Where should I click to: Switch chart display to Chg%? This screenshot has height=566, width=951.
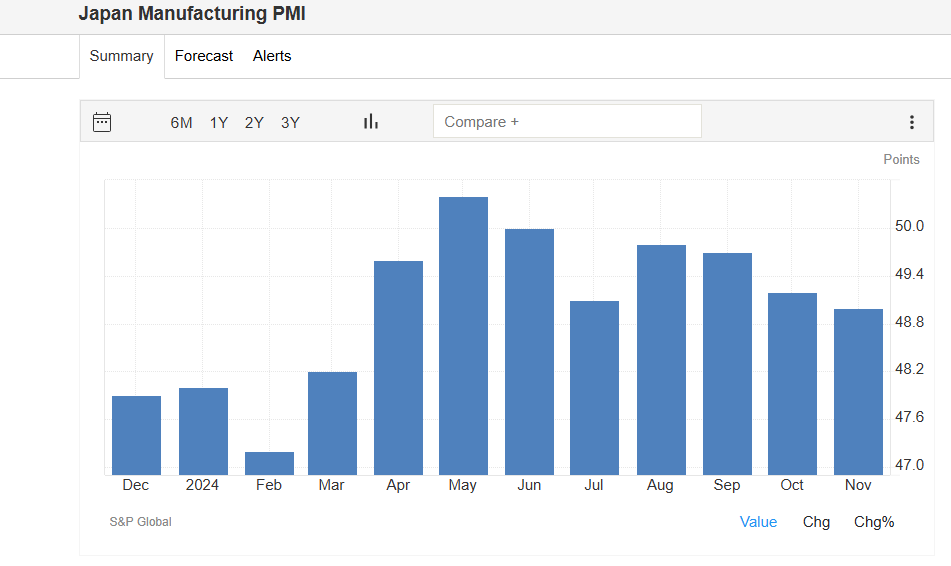tap(874, 522)
